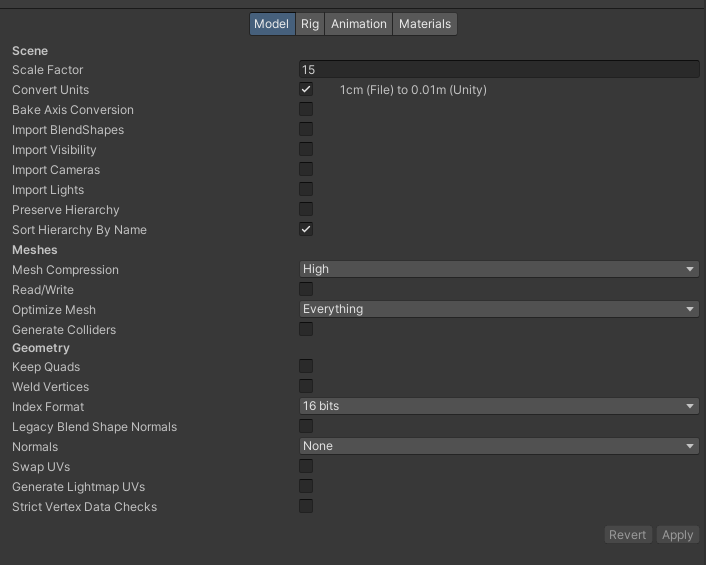706x565 pixels.
Task: Disable Sort Hierarchy By Name
Action: 306,230
